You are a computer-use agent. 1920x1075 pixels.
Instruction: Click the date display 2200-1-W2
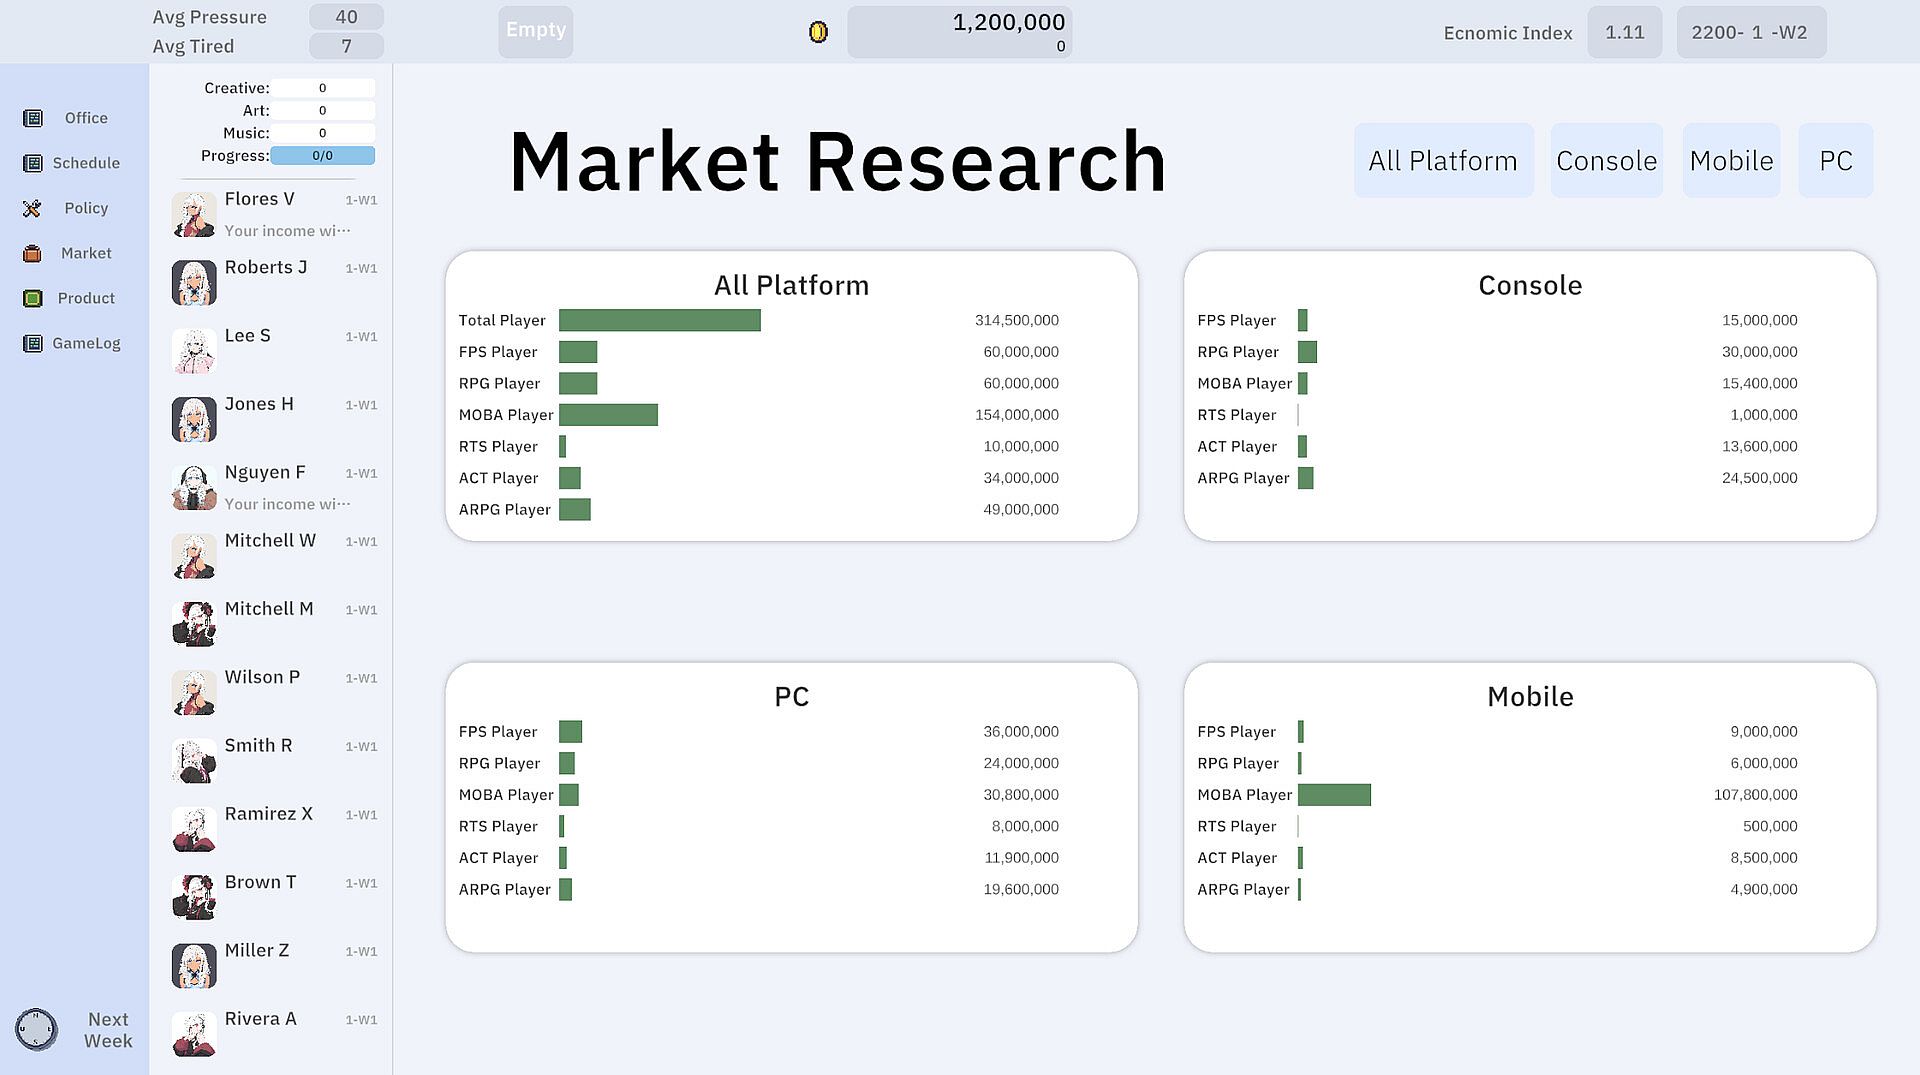click(x=1750, y=32)
